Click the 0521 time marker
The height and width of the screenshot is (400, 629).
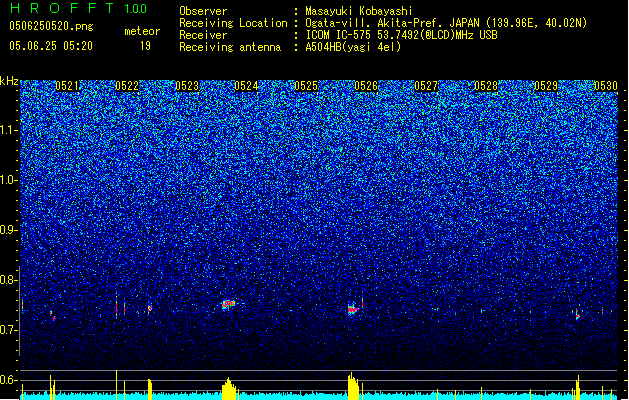pos(67,86)
